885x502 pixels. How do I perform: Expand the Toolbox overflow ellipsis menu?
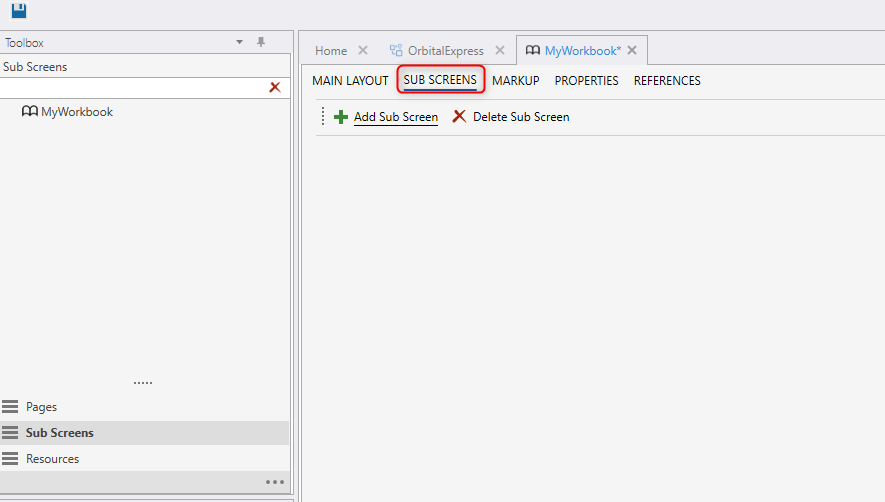coord(274,482)
